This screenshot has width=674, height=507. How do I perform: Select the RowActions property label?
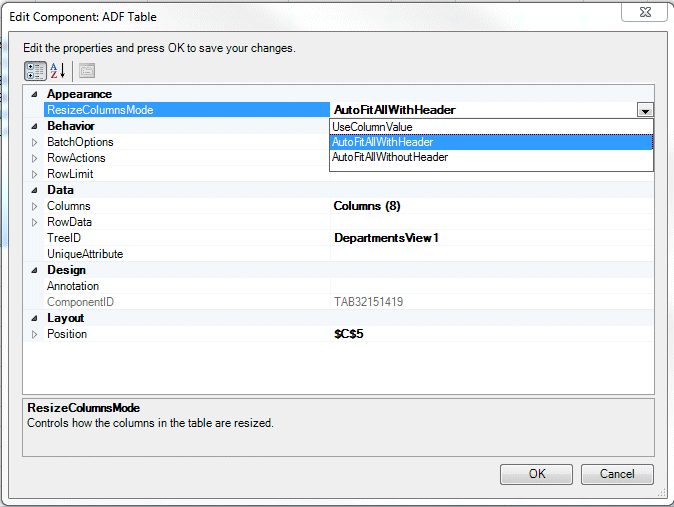pos(76,158)
